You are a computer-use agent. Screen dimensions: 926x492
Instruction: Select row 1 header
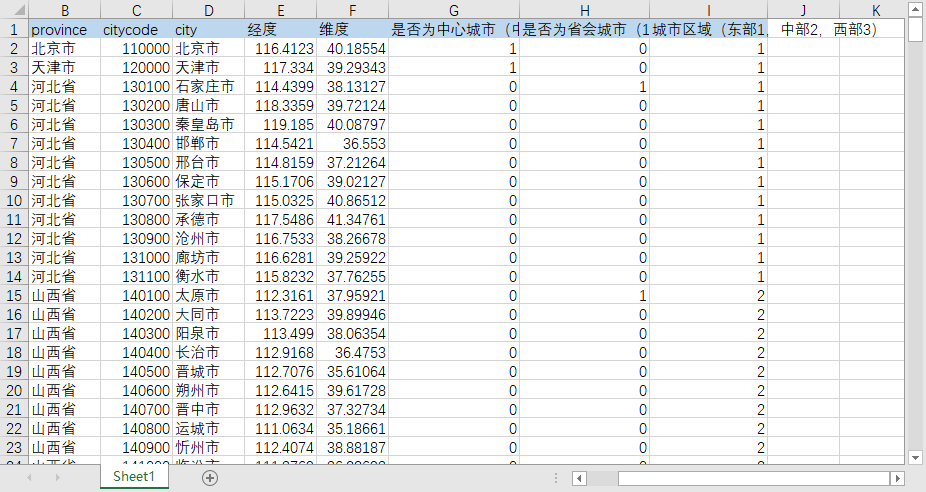point(14,29)
